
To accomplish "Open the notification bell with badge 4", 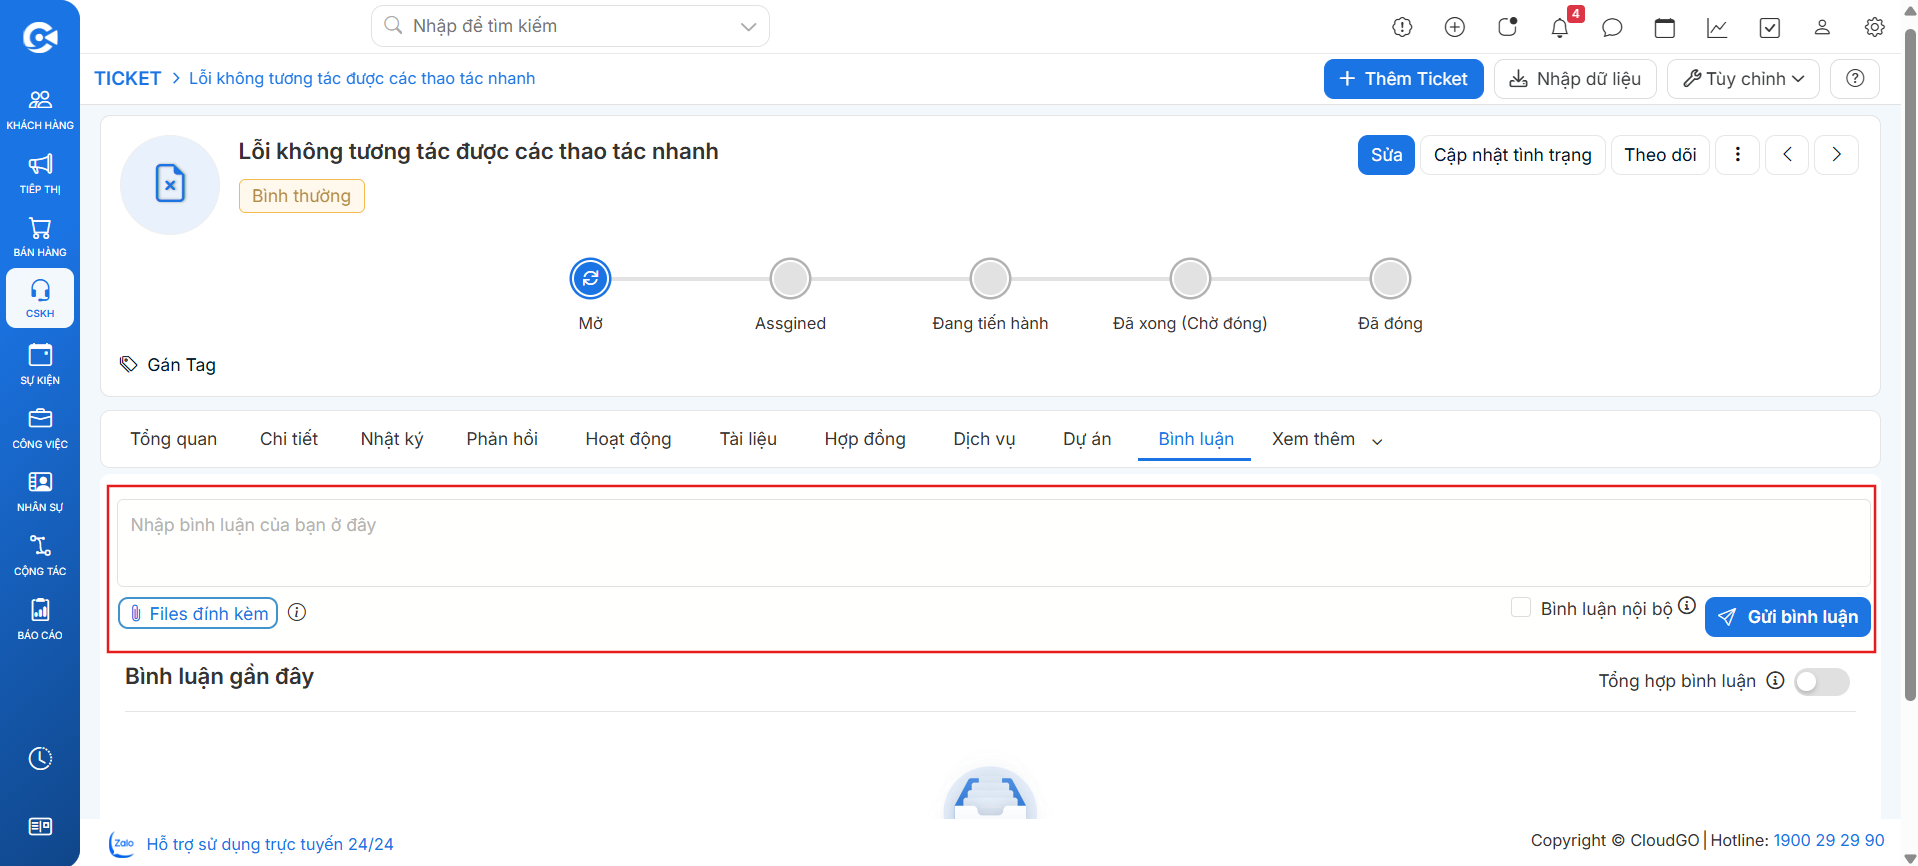I will point(1560,27).
